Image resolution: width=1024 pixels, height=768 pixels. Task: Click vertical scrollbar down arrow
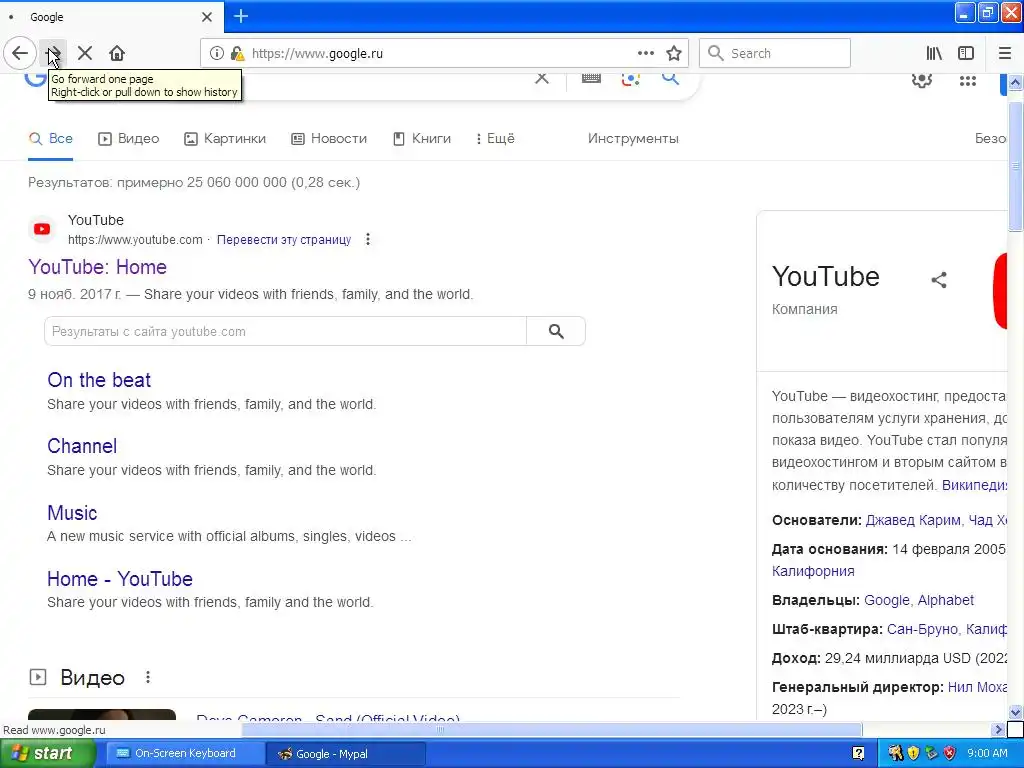[x=1015, y=712]
